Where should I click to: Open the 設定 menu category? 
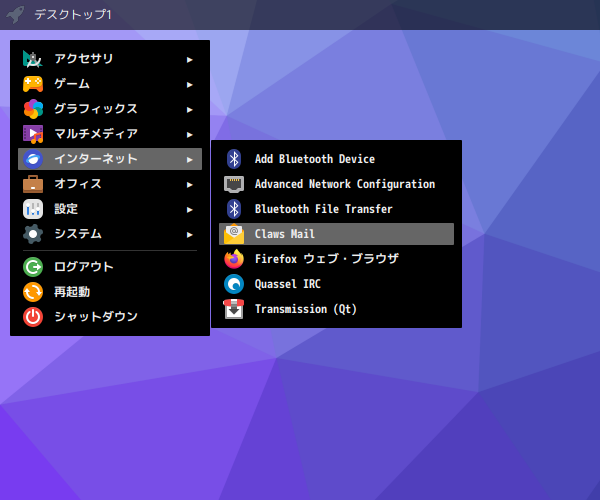tap(110, 209)
